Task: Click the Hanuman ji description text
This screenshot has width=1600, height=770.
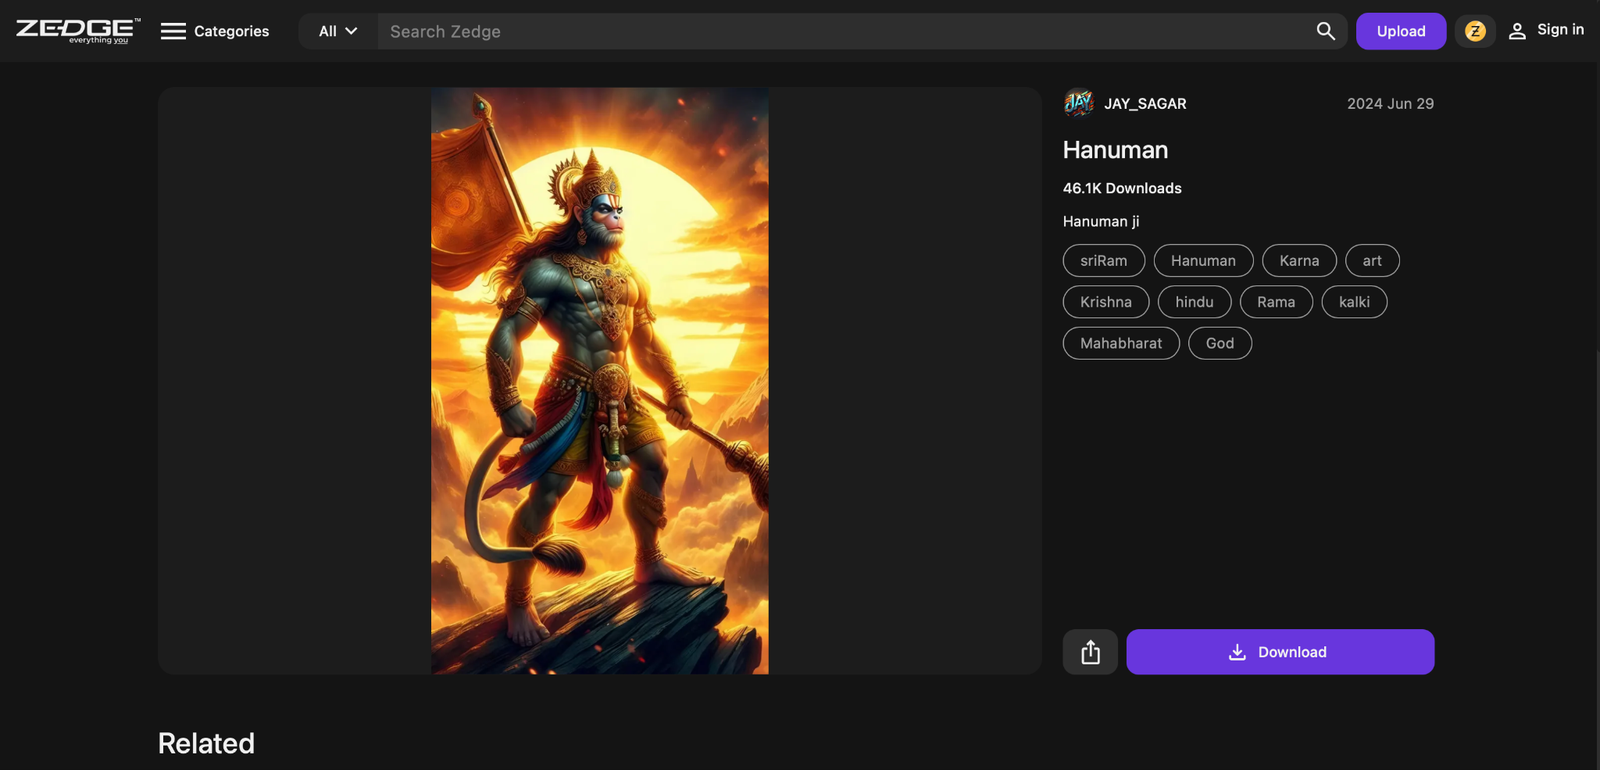Action: [x=1101, y=222]
